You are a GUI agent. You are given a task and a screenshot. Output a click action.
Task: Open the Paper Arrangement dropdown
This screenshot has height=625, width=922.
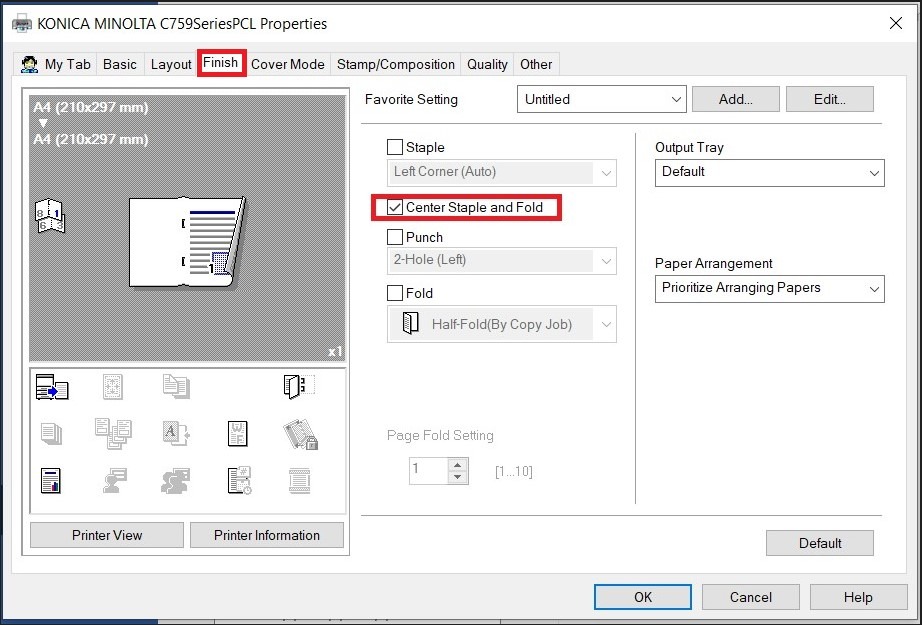point(769,288)
